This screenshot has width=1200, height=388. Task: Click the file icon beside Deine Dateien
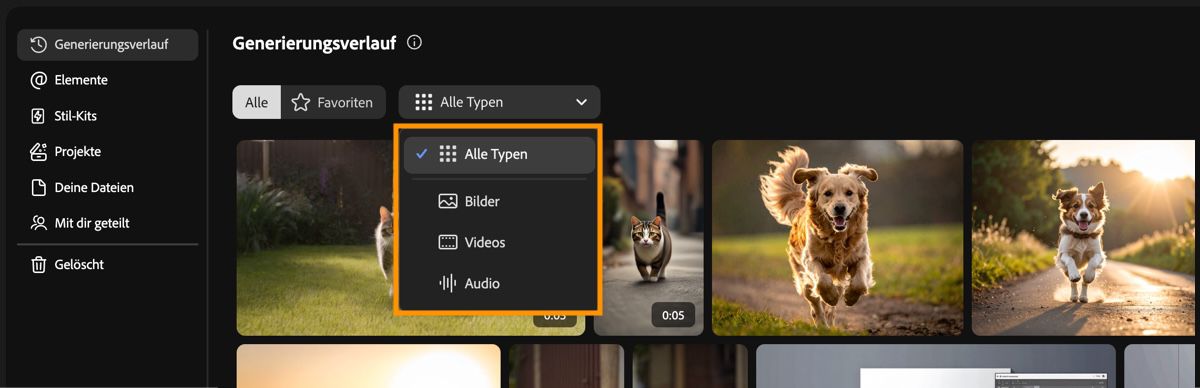[39, 188]
